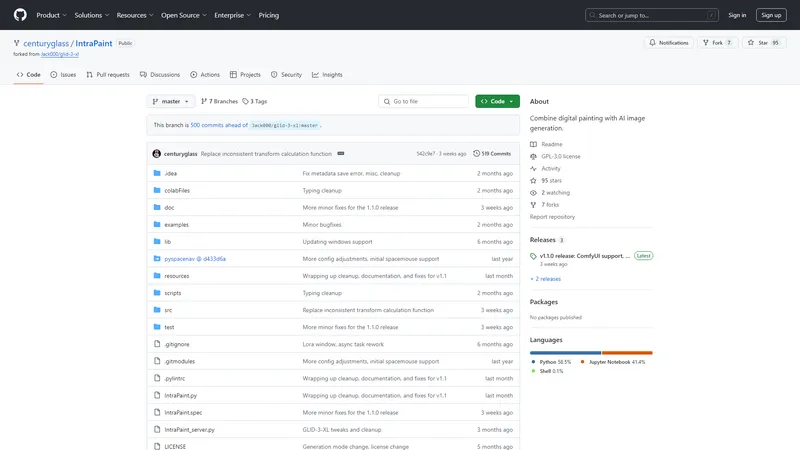The height and width of the screenshot is (450, 800).
Task: Open the .idea folder
Action: 170,173
